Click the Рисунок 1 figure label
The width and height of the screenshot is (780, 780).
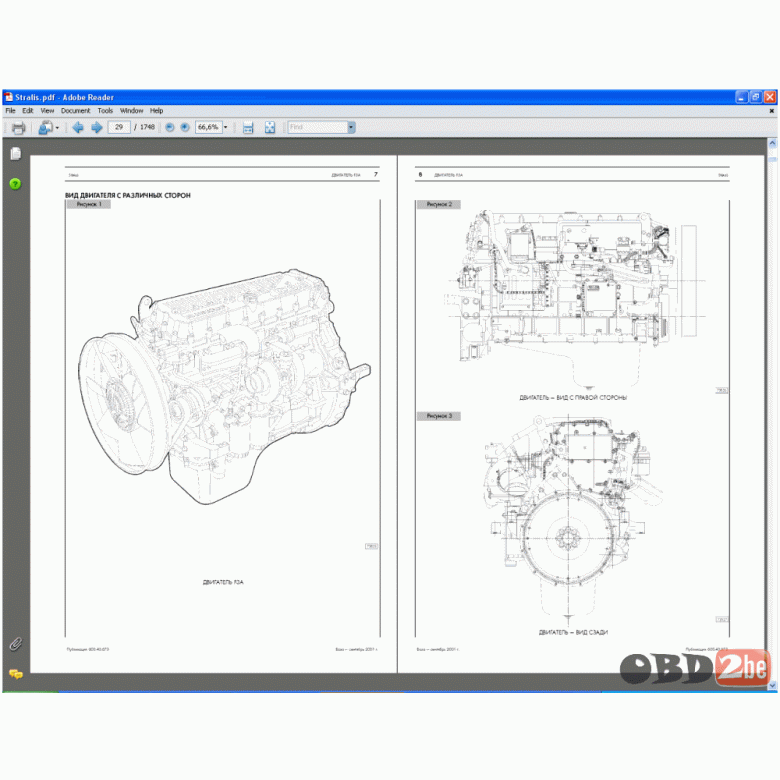coord(89,204)
